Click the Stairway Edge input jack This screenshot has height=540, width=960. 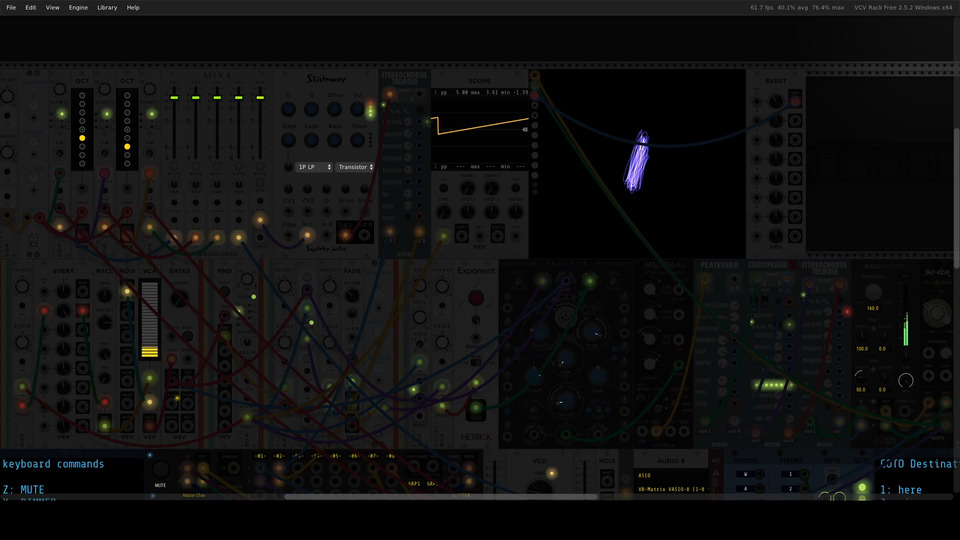pyautogui.click(x=288, y=234)
